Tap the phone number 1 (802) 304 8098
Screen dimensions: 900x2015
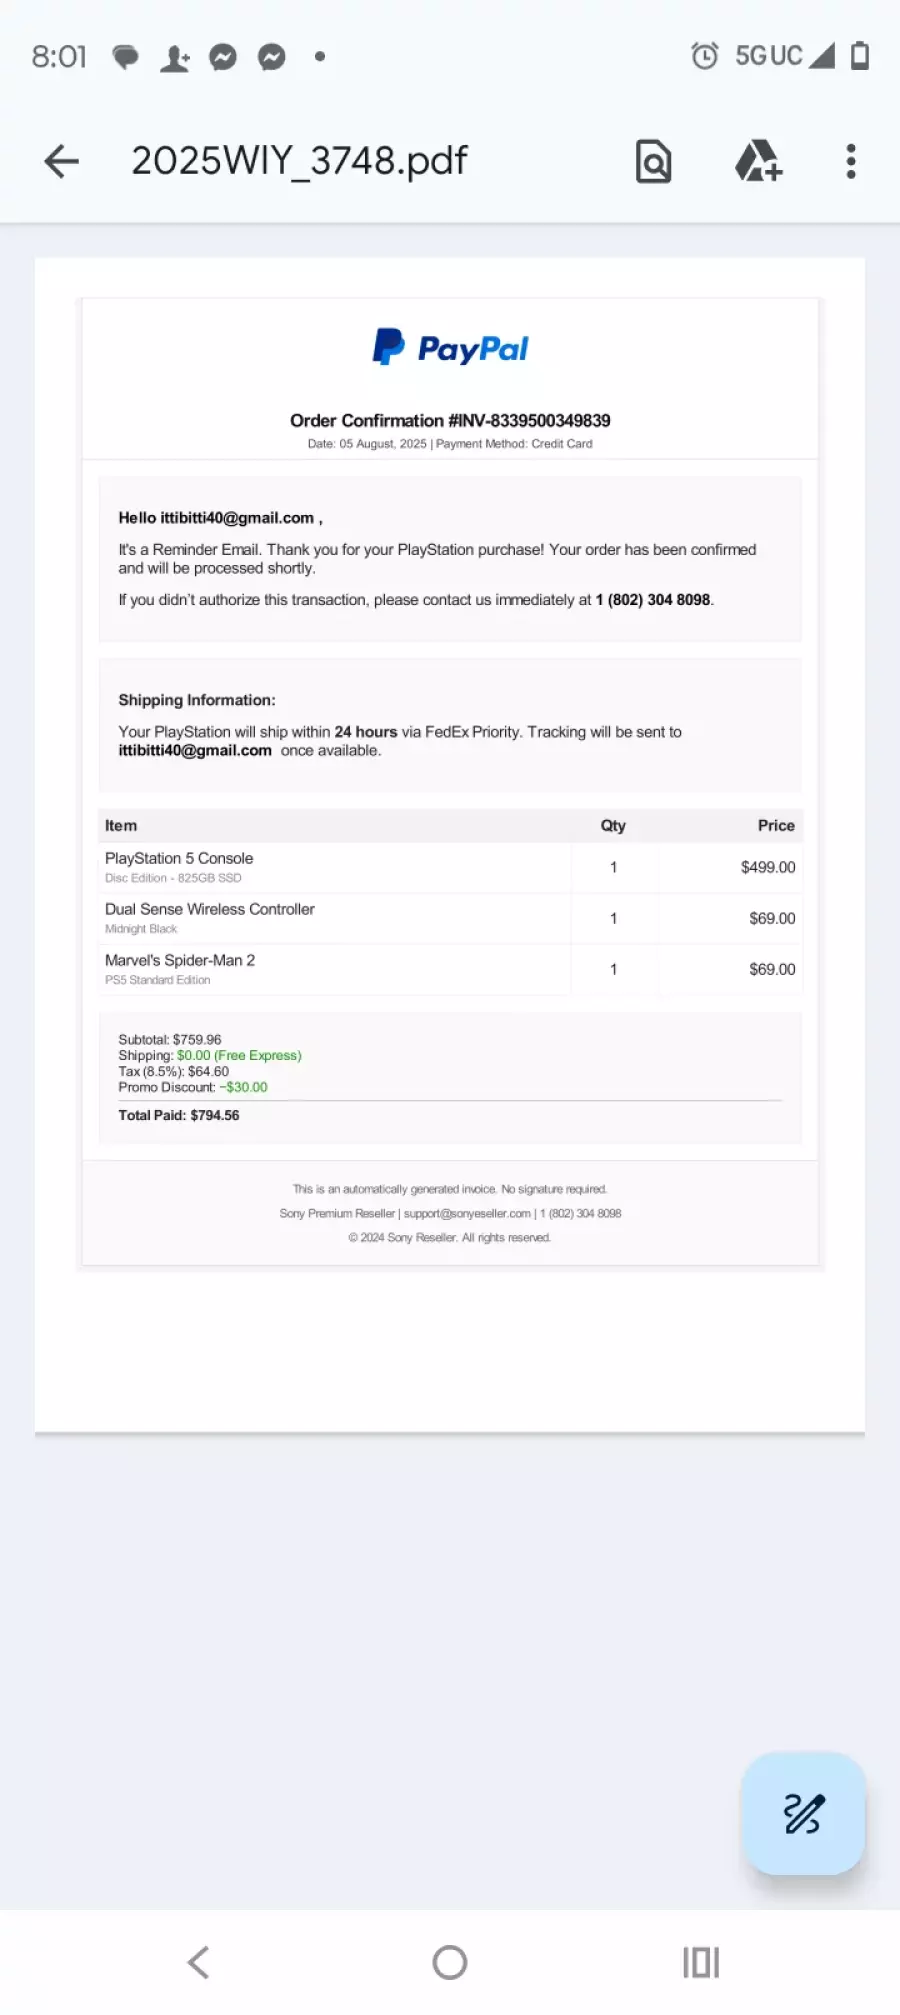653,600
